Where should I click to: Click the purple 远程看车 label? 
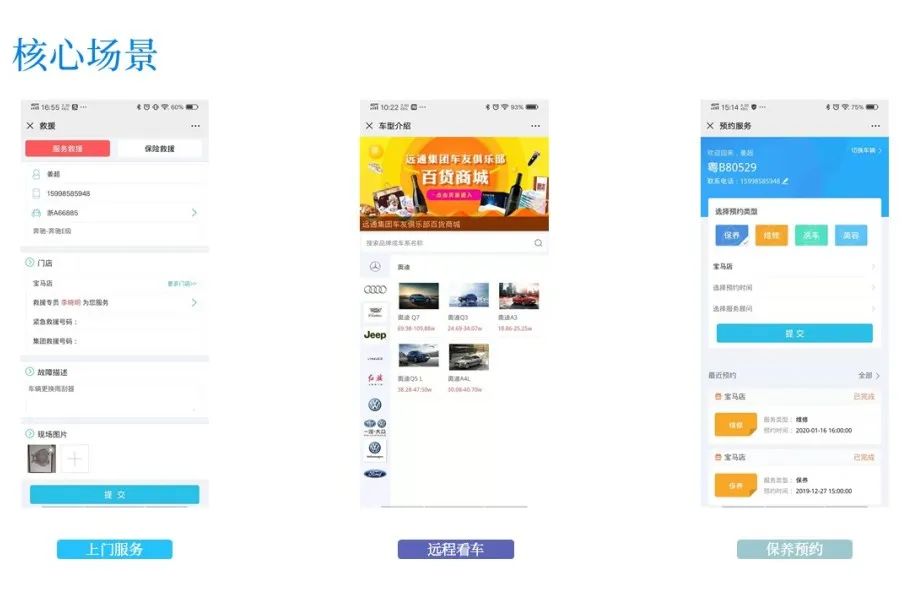point(456,549)
